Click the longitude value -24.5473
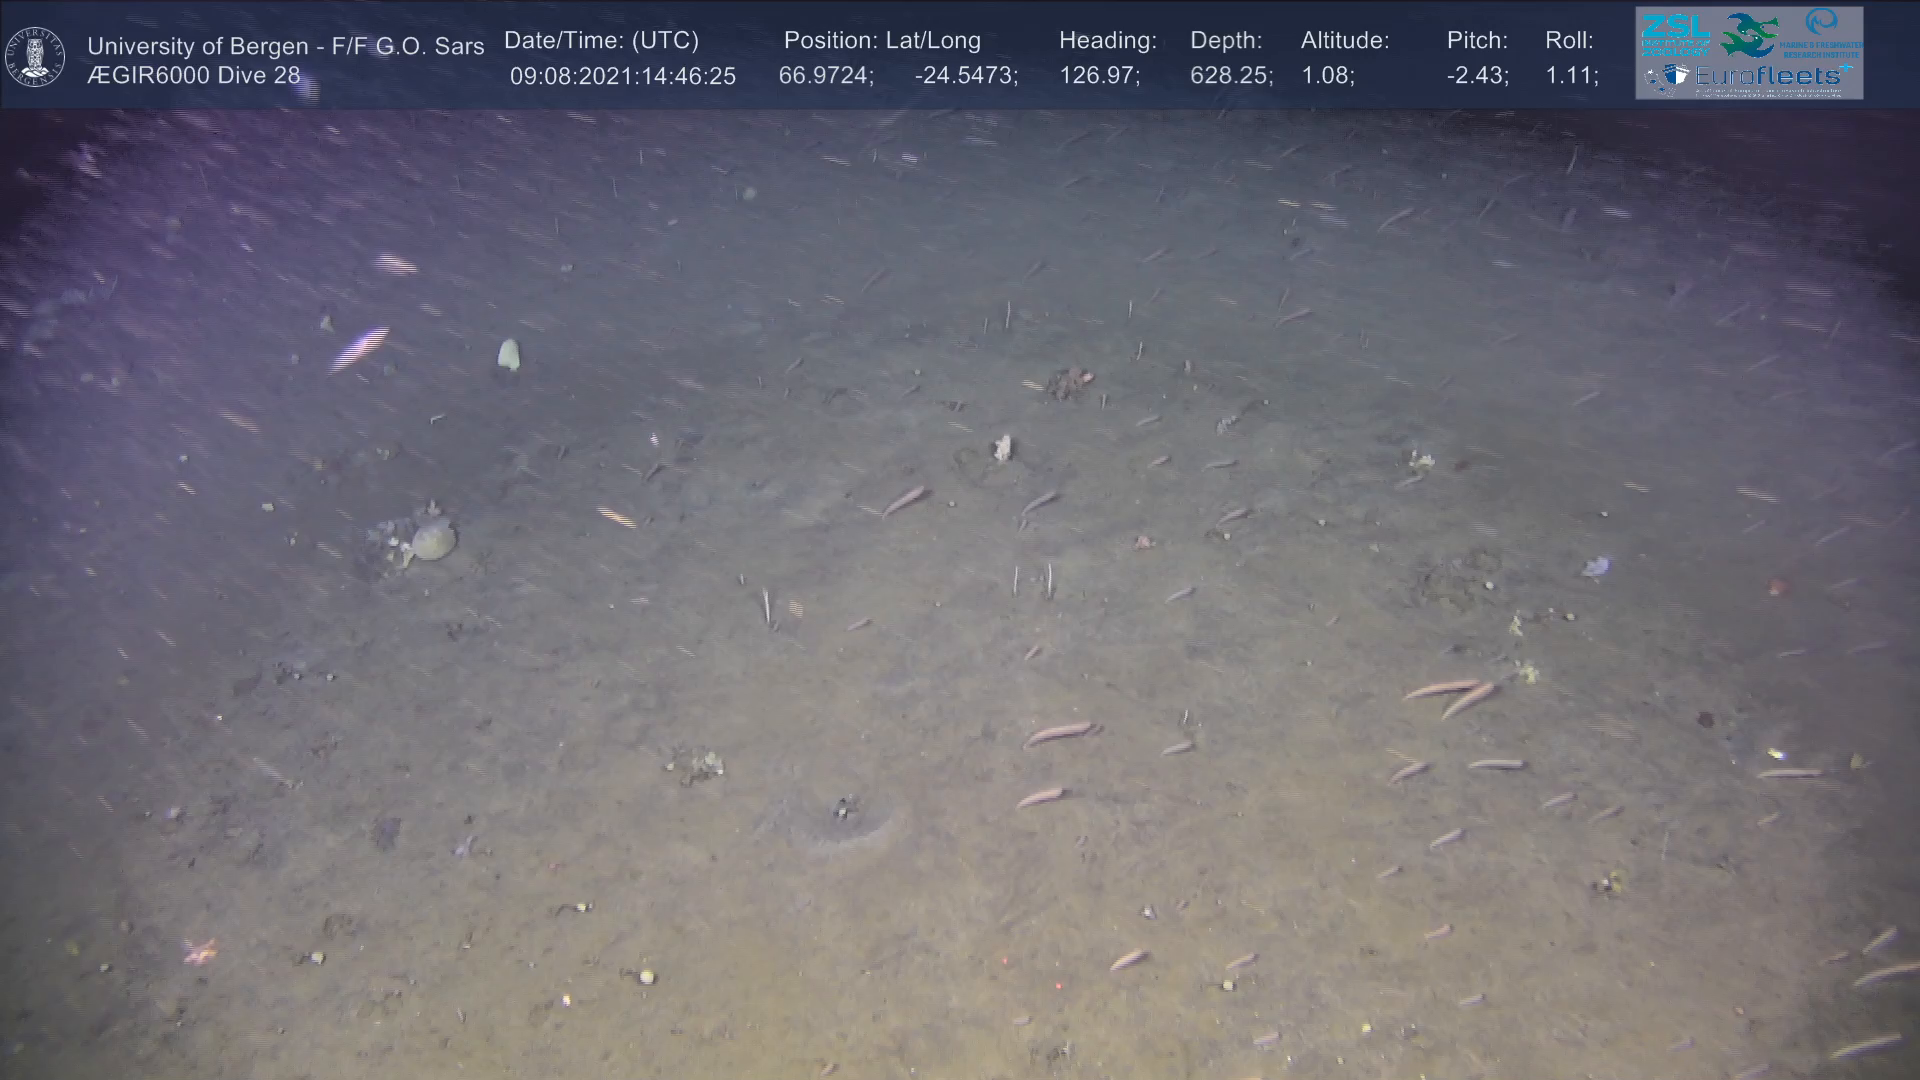The width and height of the screenshot is (1920, 1080). (x=965, y=76)
